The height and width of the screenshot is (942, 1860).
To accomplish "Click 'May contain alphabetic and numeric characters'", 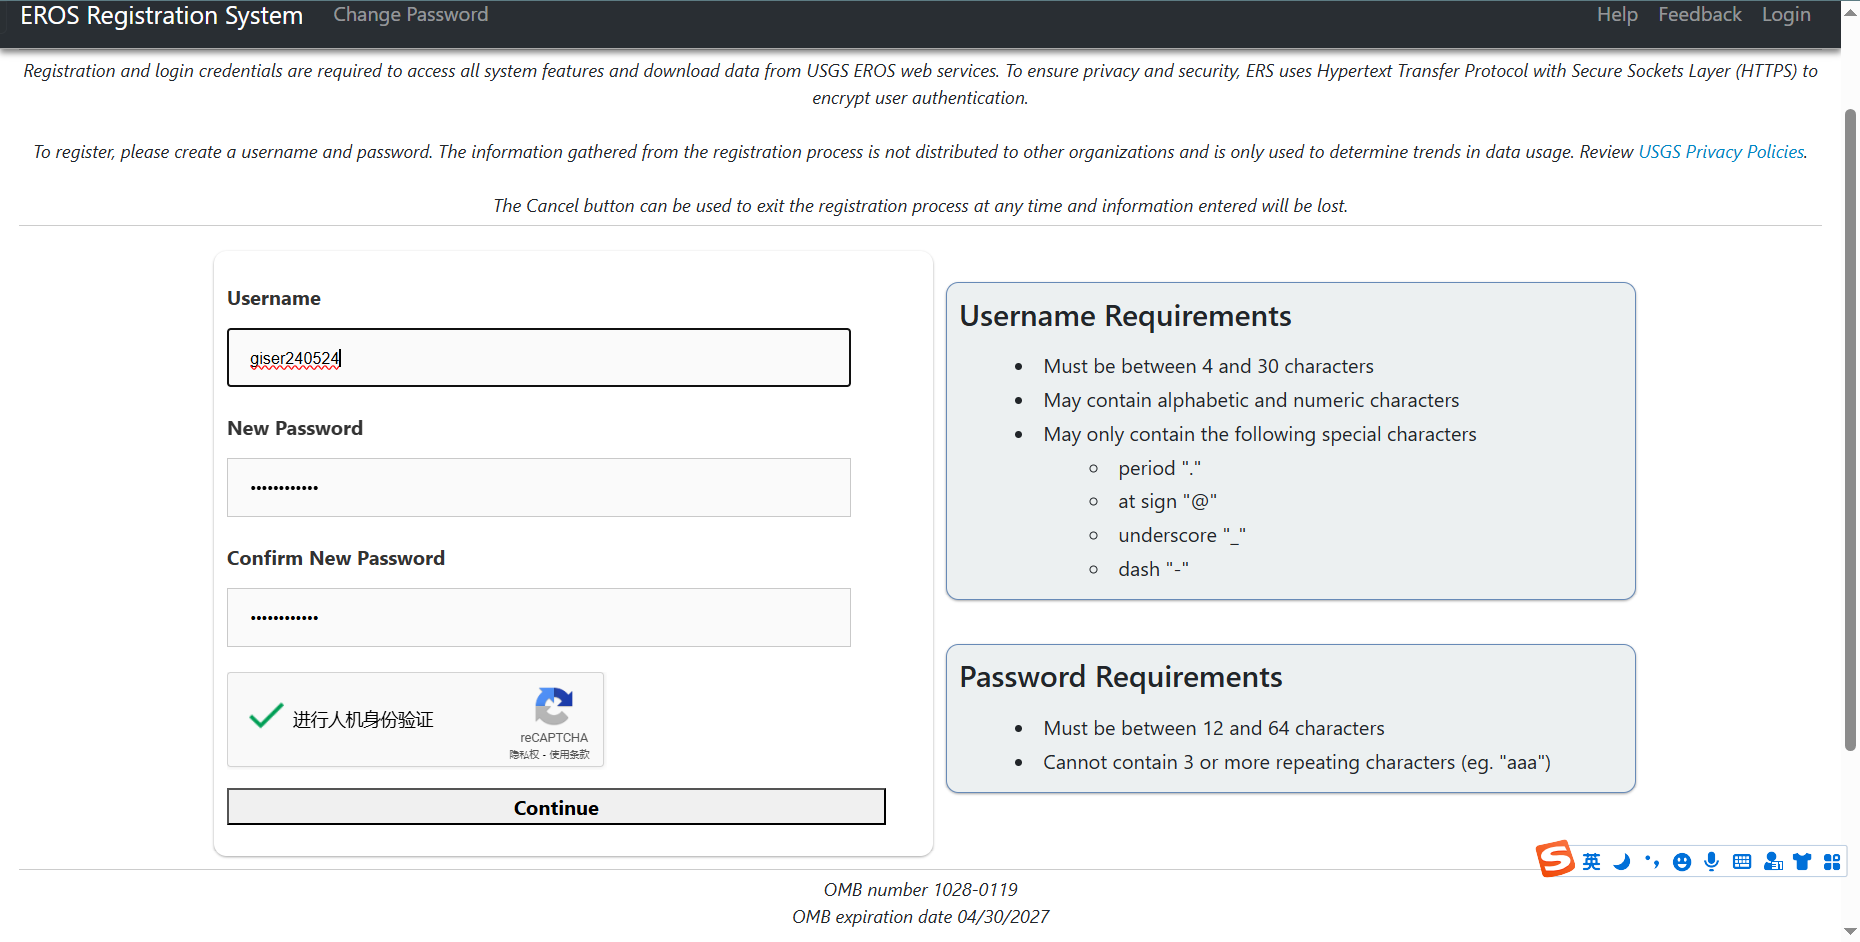I will (1251, 400).
